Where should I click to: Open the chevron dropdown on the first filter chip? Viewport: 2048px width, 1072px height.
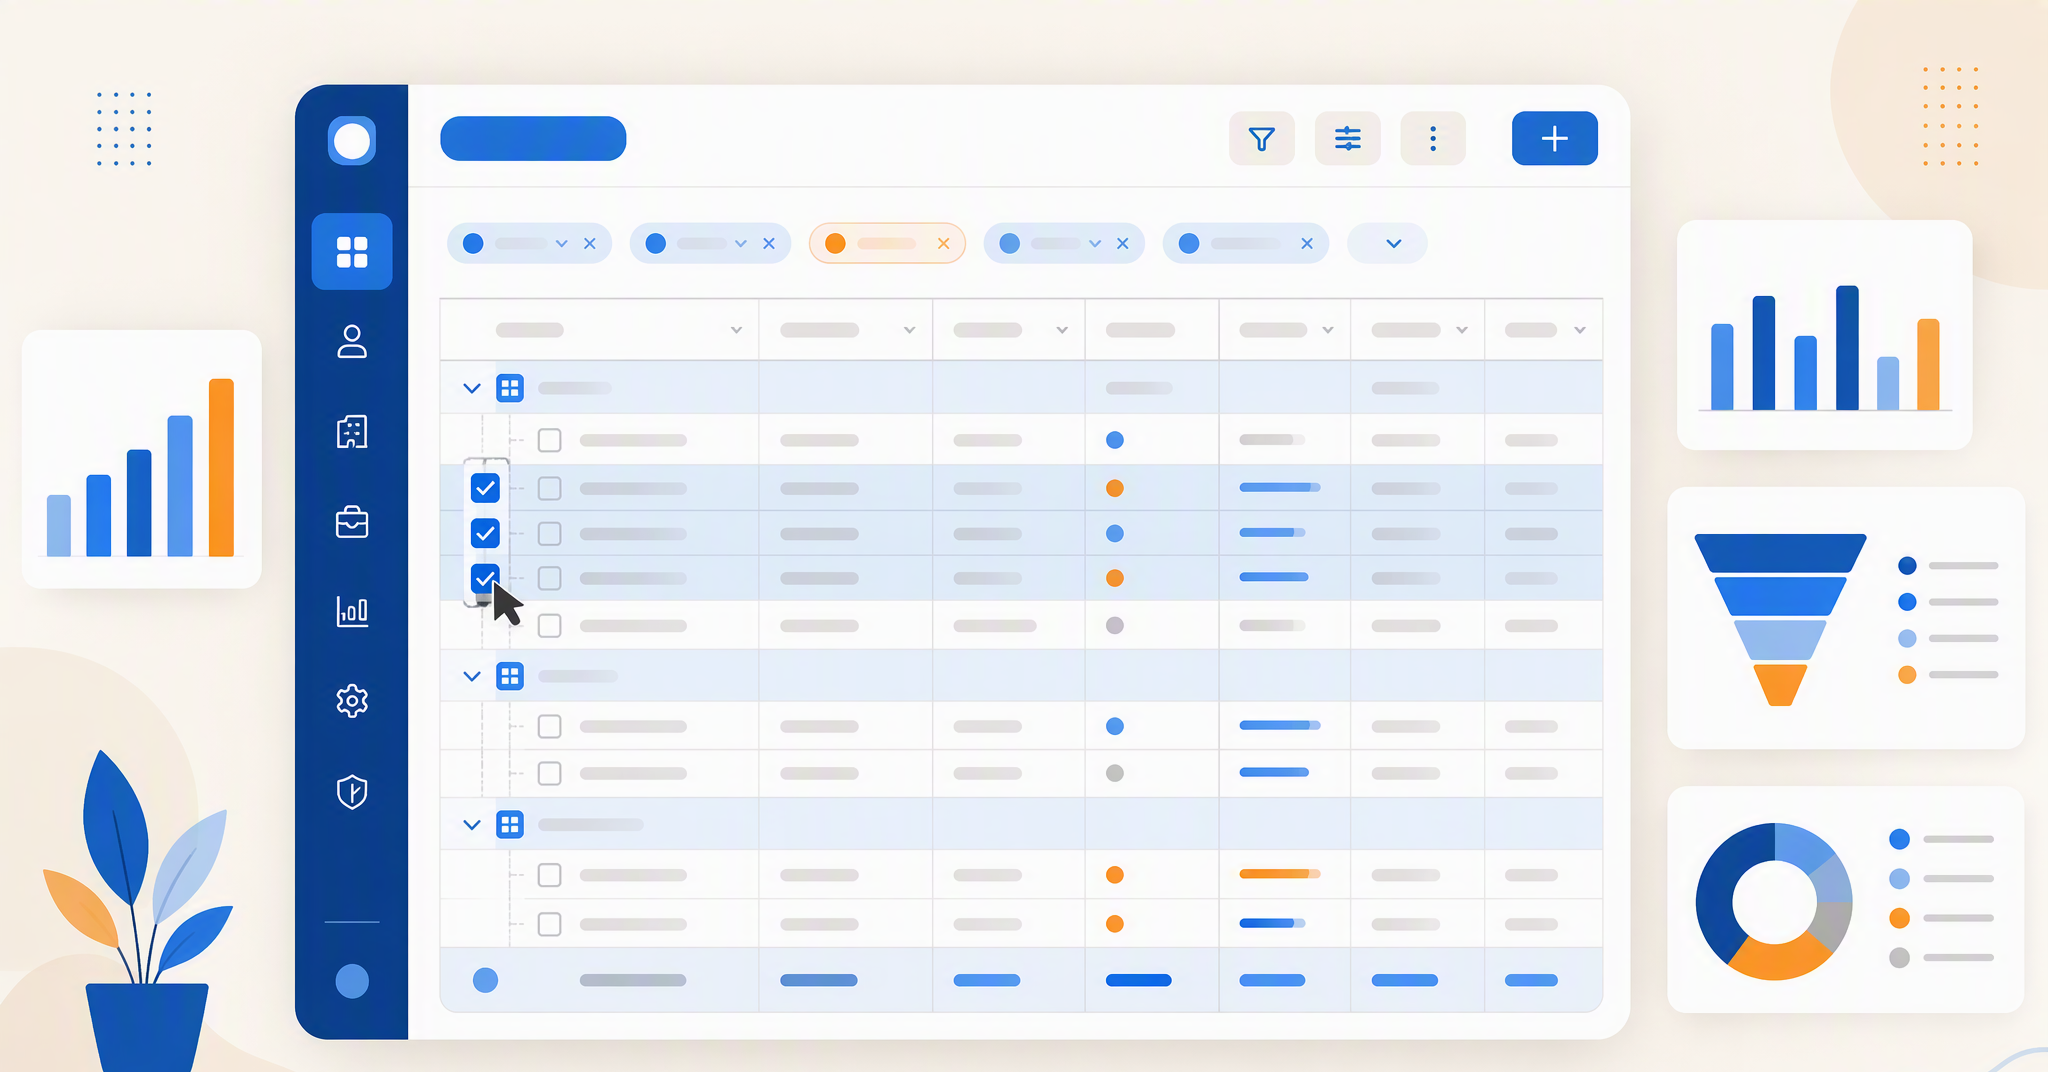click(562, 244)
